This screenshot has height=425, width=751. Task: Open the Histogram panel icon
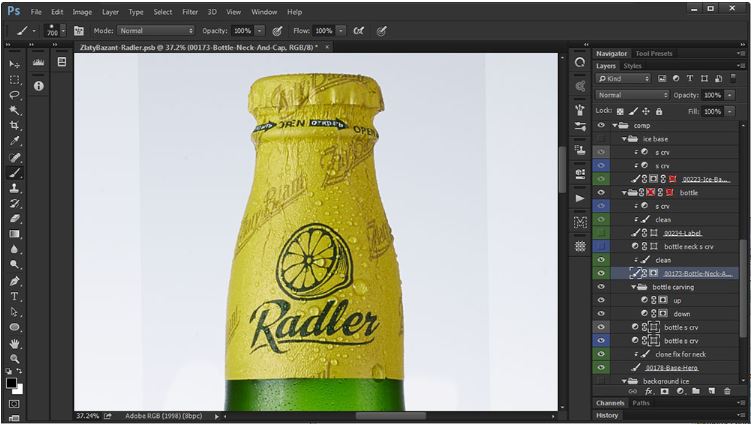(x=39, y=62)
